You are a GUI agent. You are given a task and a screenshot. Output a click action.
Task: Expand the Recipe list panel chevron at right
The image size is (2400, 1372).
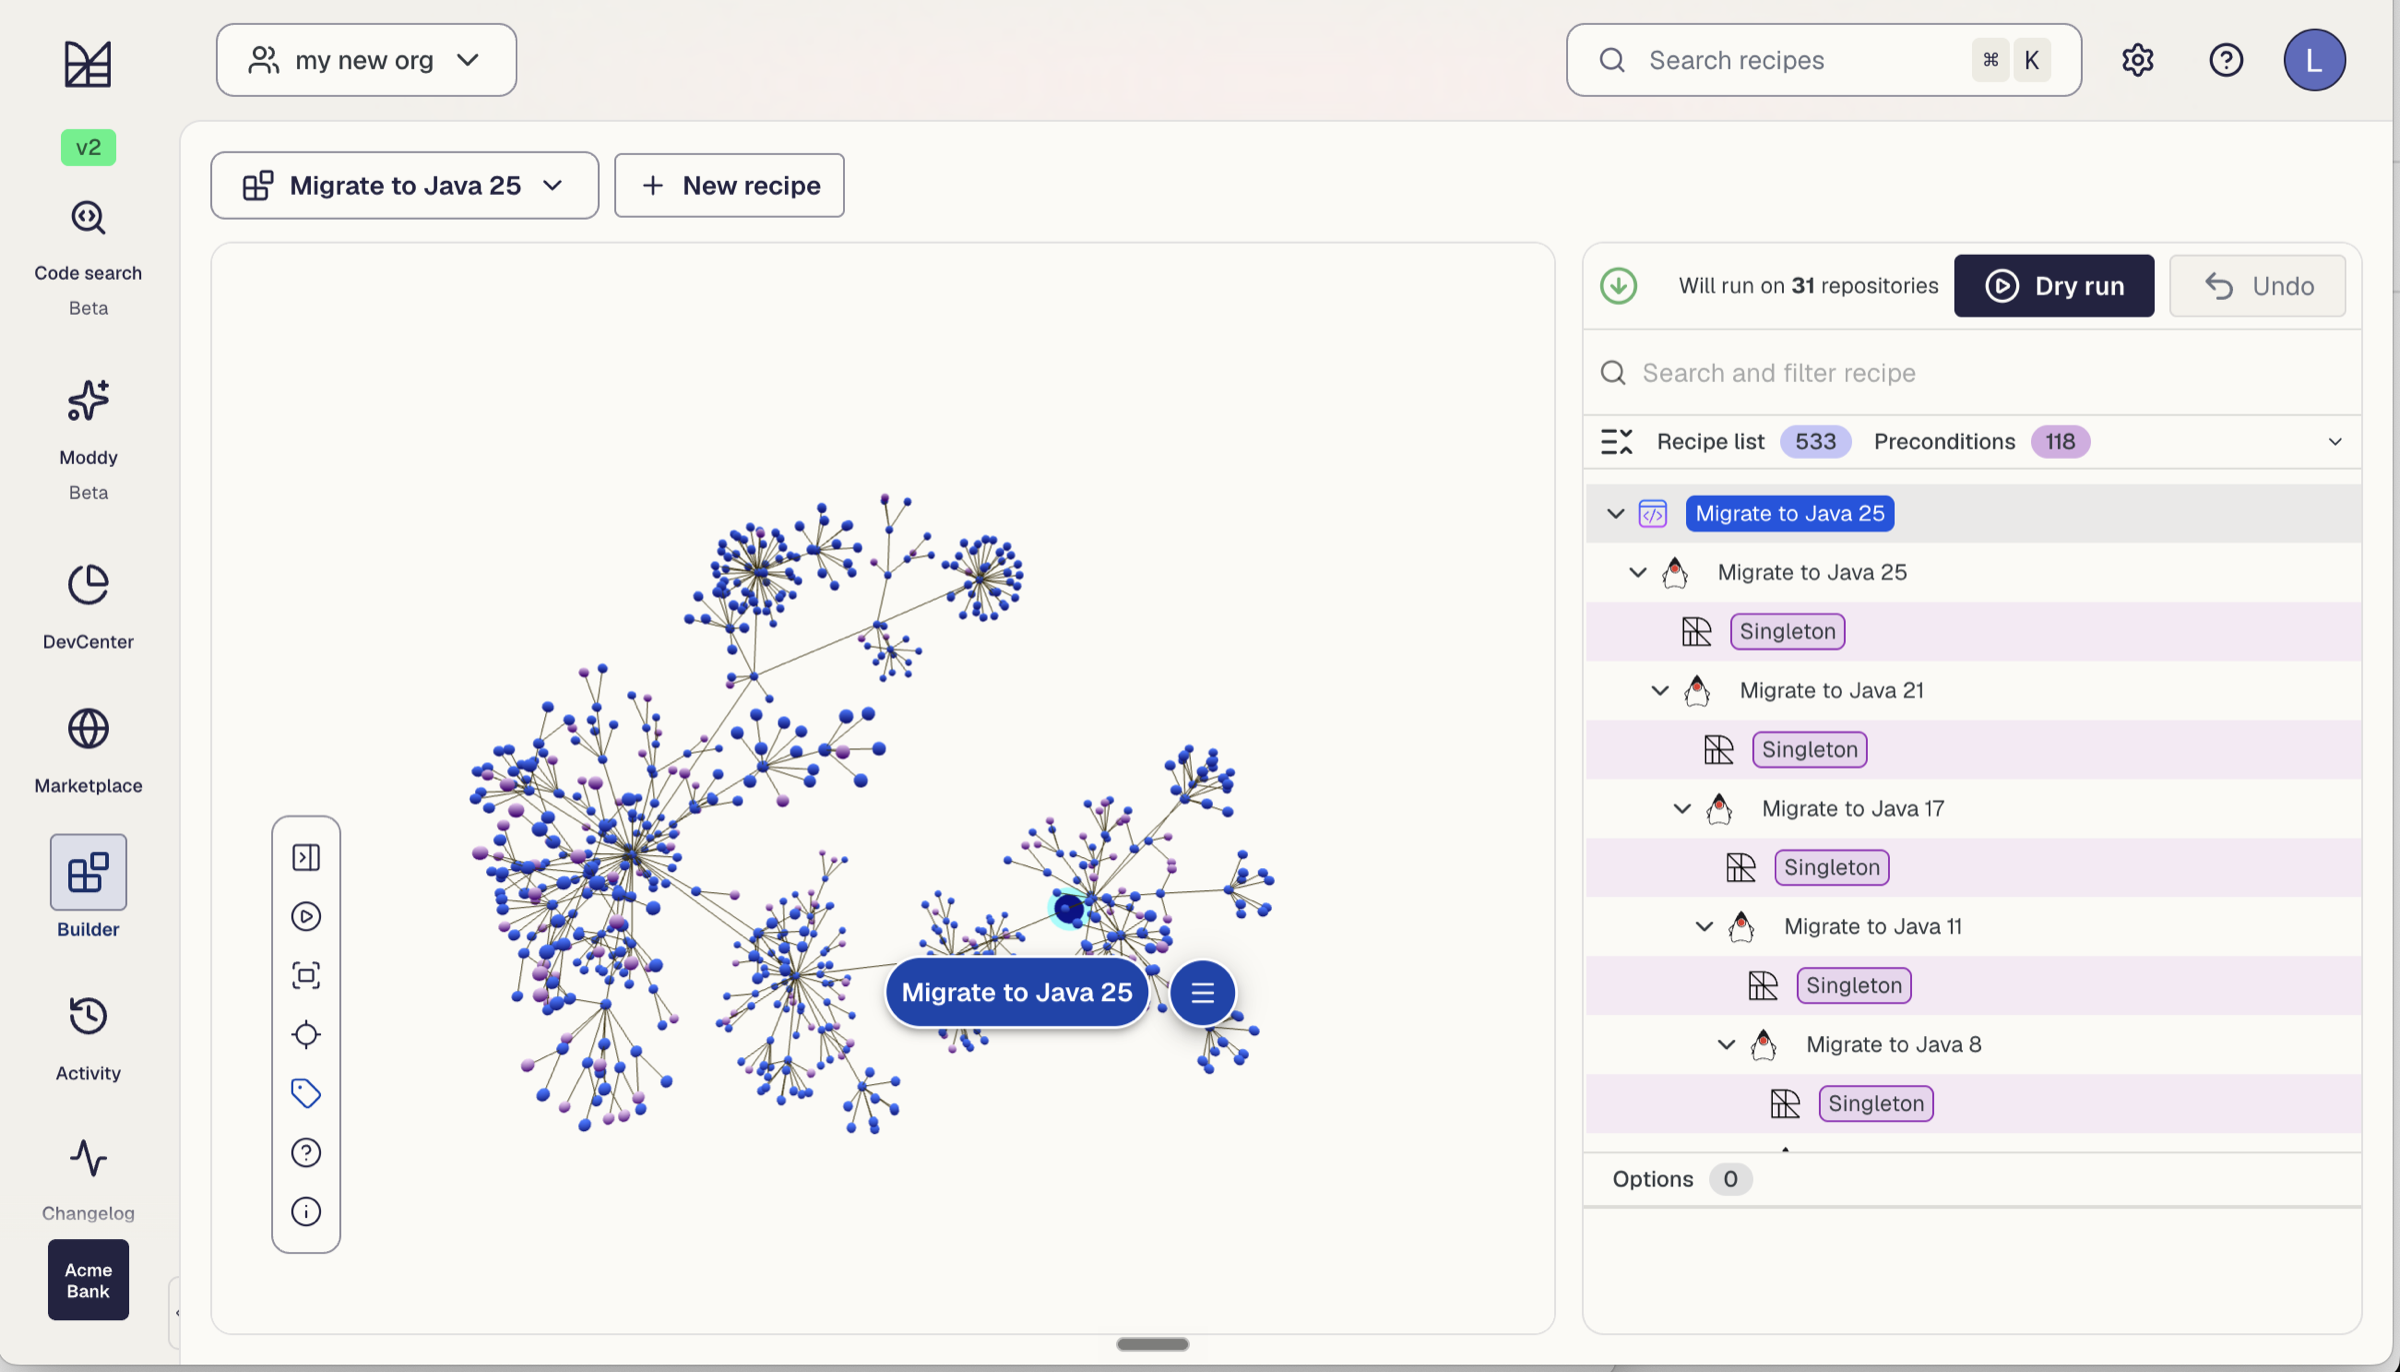coord(2335,441)
